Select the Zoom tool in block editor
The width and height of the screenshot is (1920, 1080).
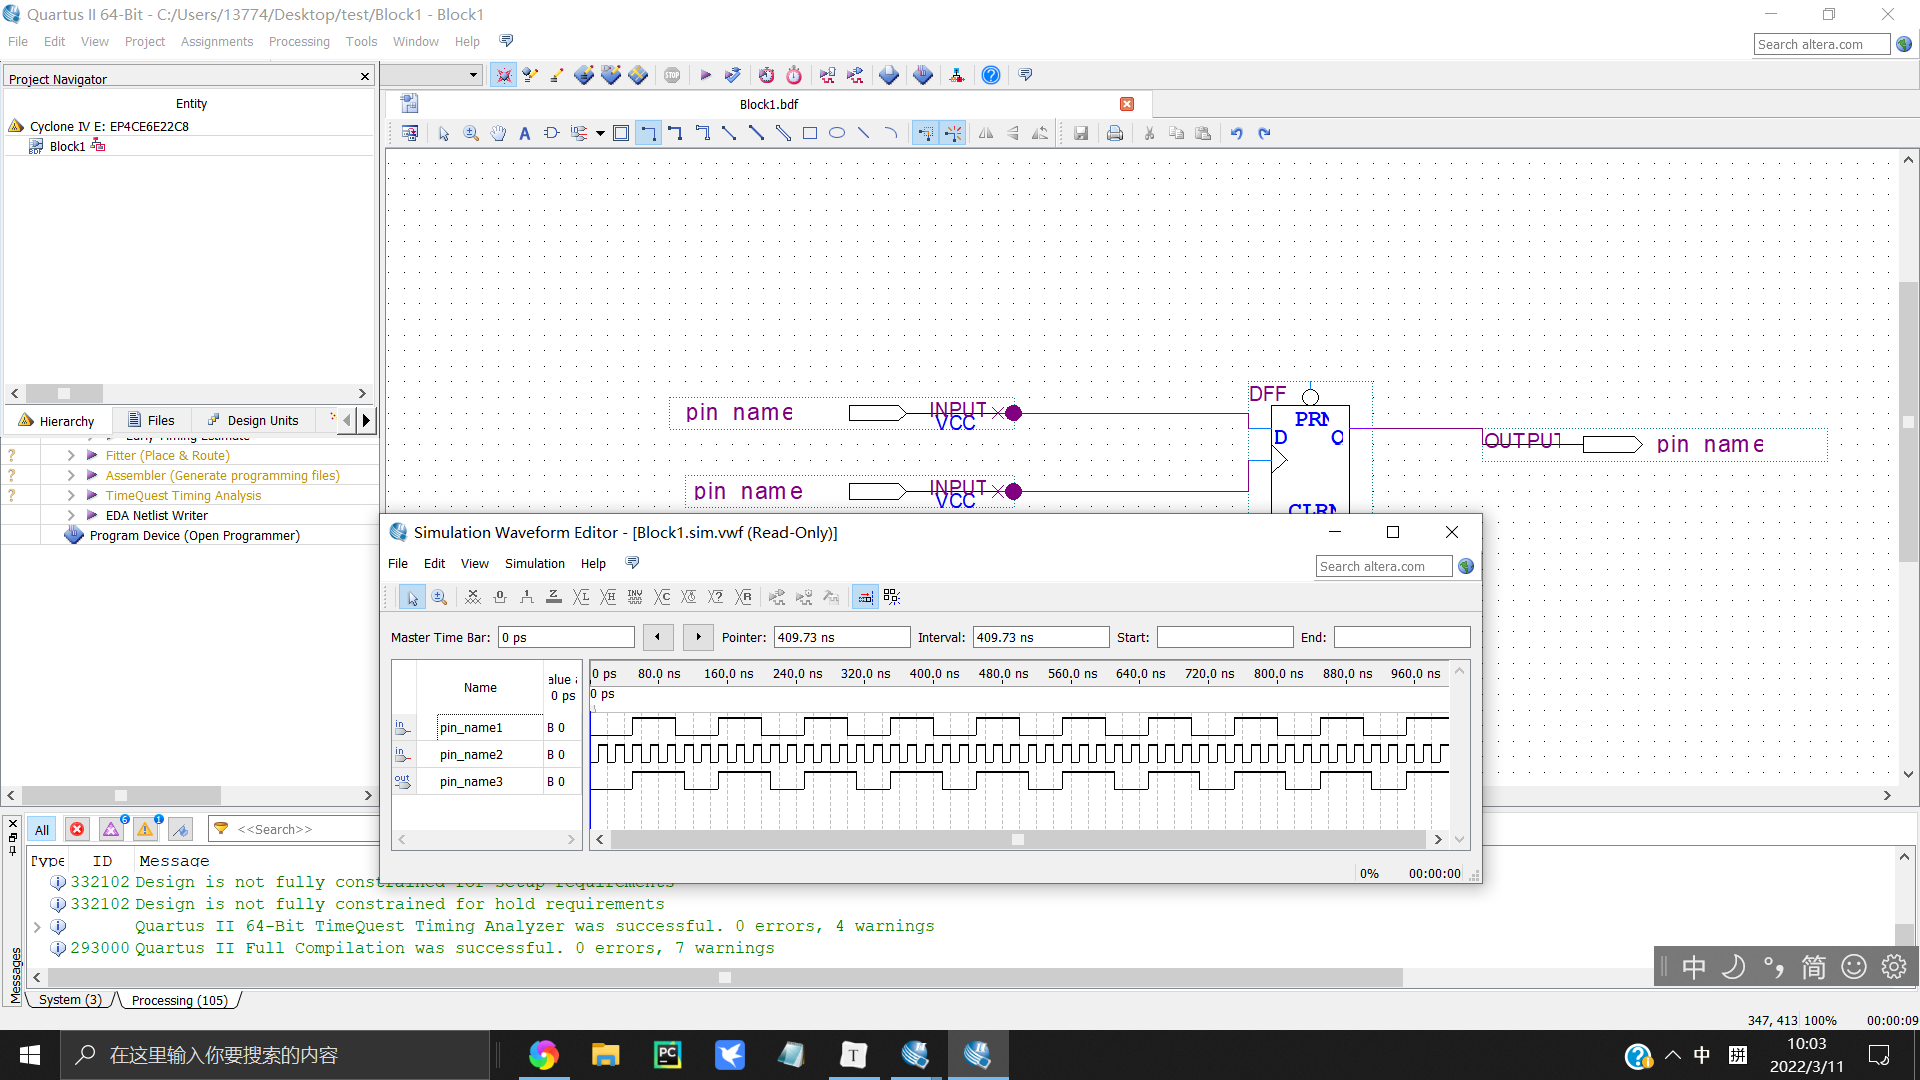click(471, 133)
